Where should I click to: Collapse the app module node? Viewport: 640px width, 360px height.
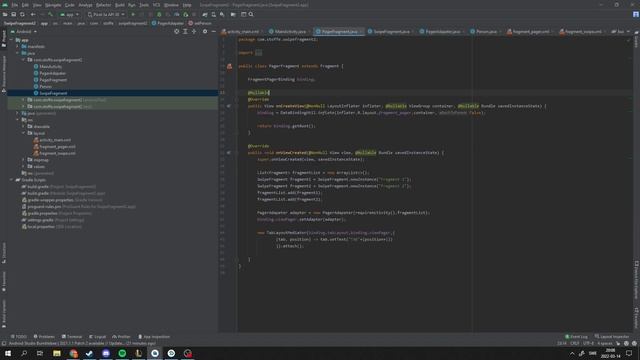[11, 40]
